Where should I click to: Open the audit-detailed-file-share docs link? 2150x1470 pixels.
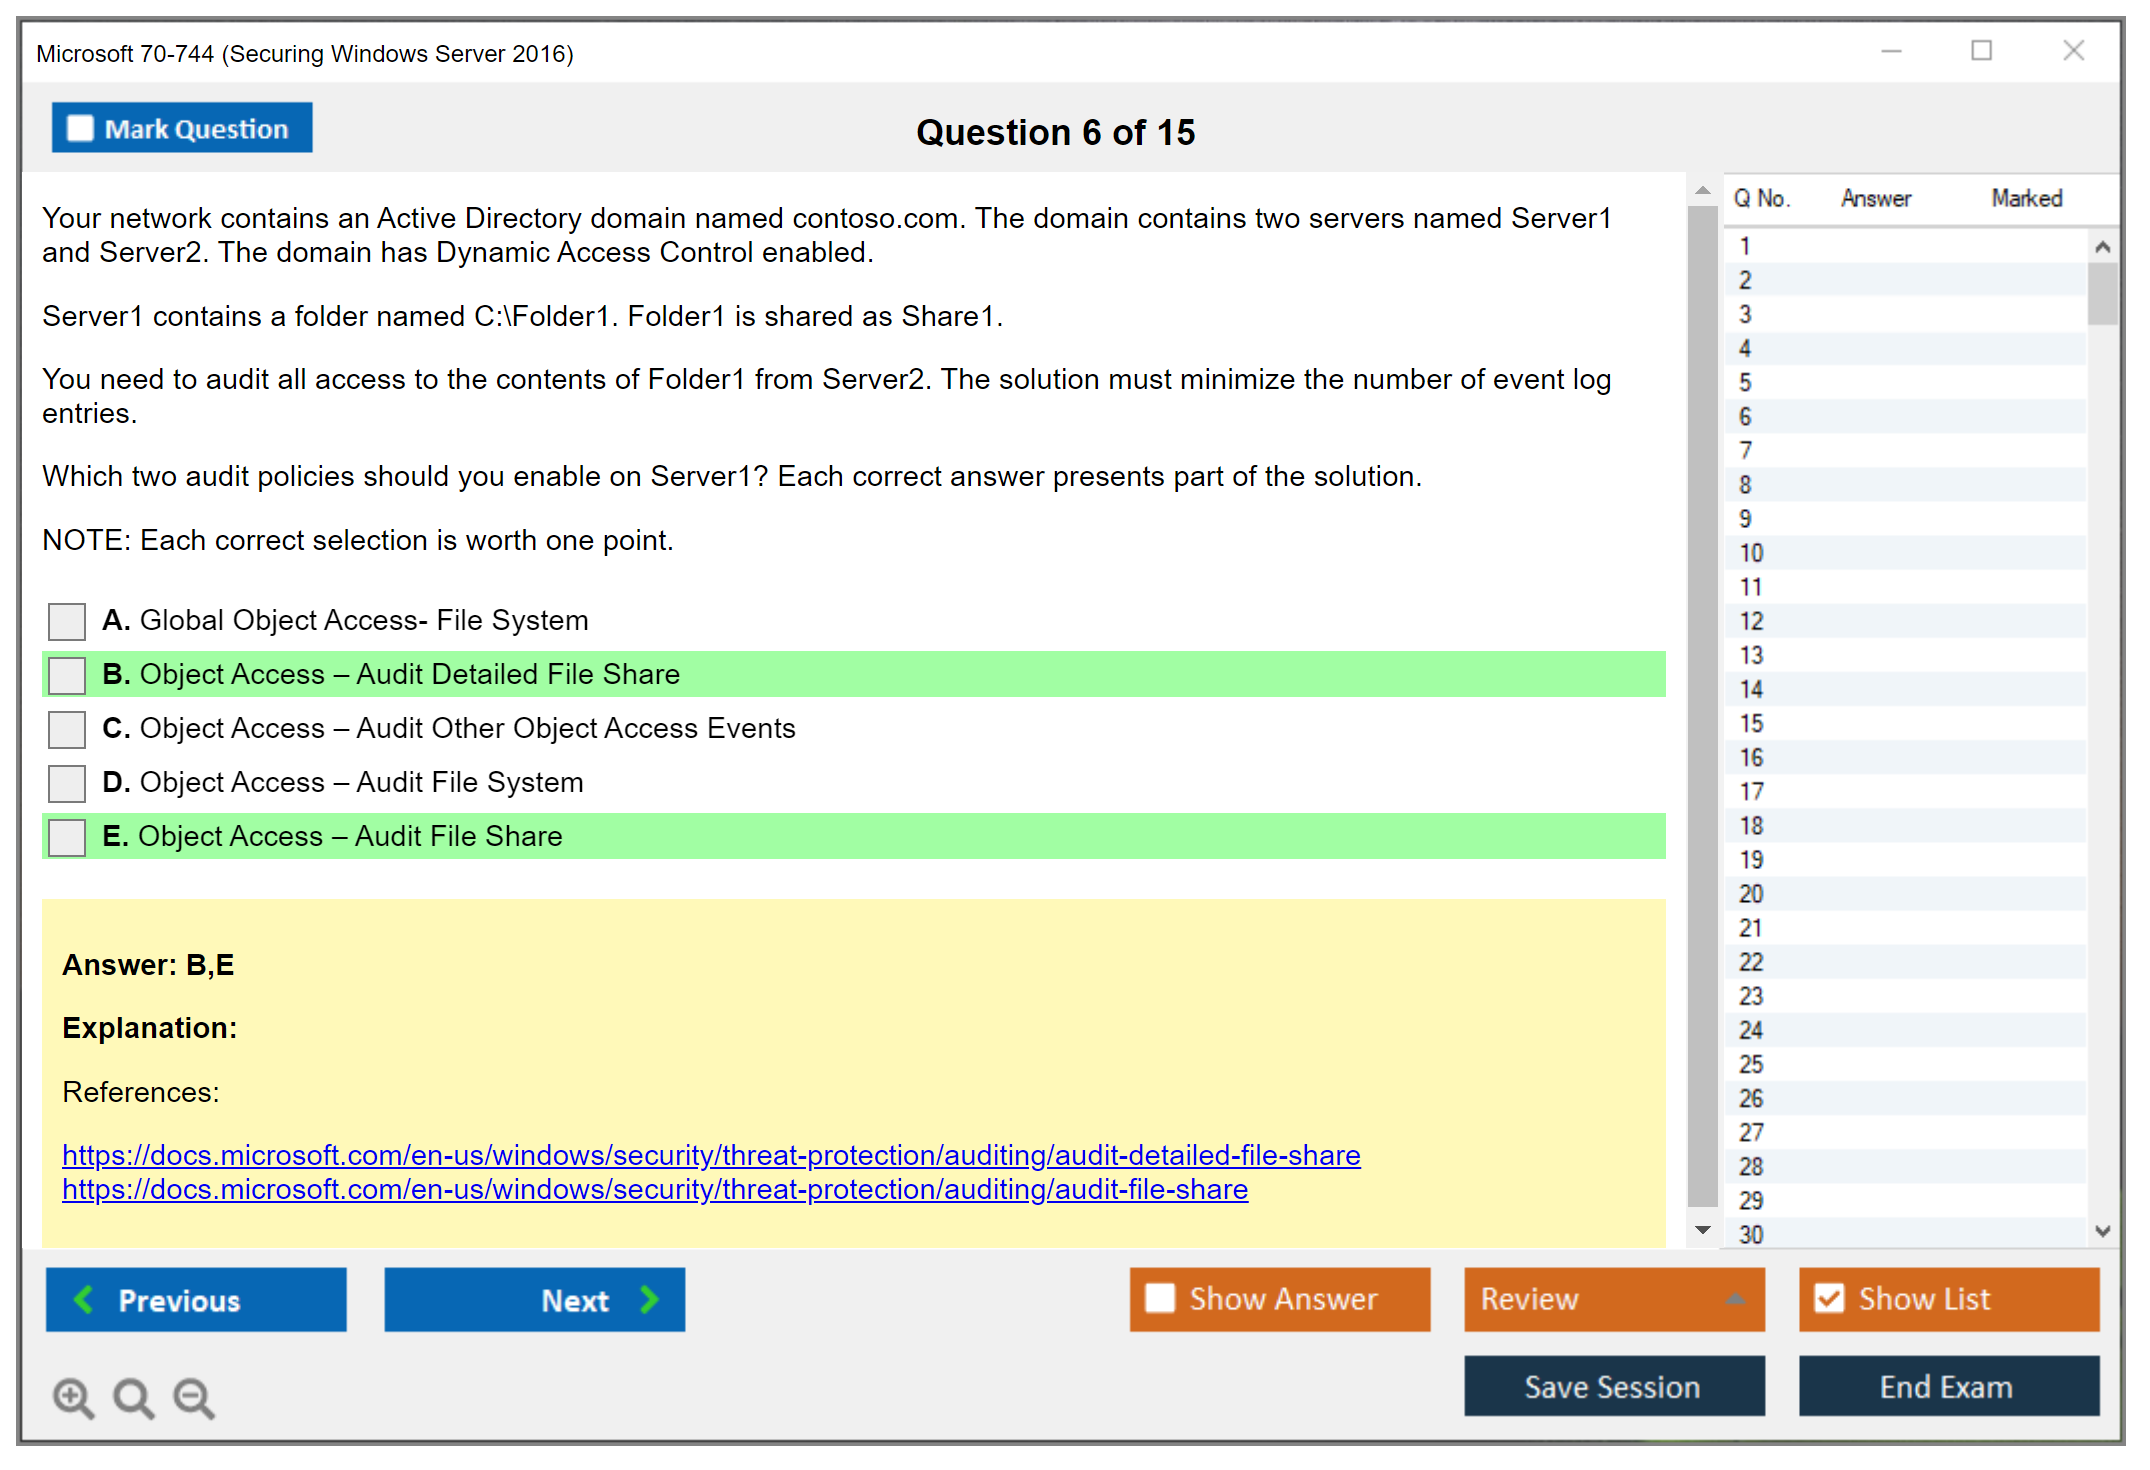[x=710, y=1155]
